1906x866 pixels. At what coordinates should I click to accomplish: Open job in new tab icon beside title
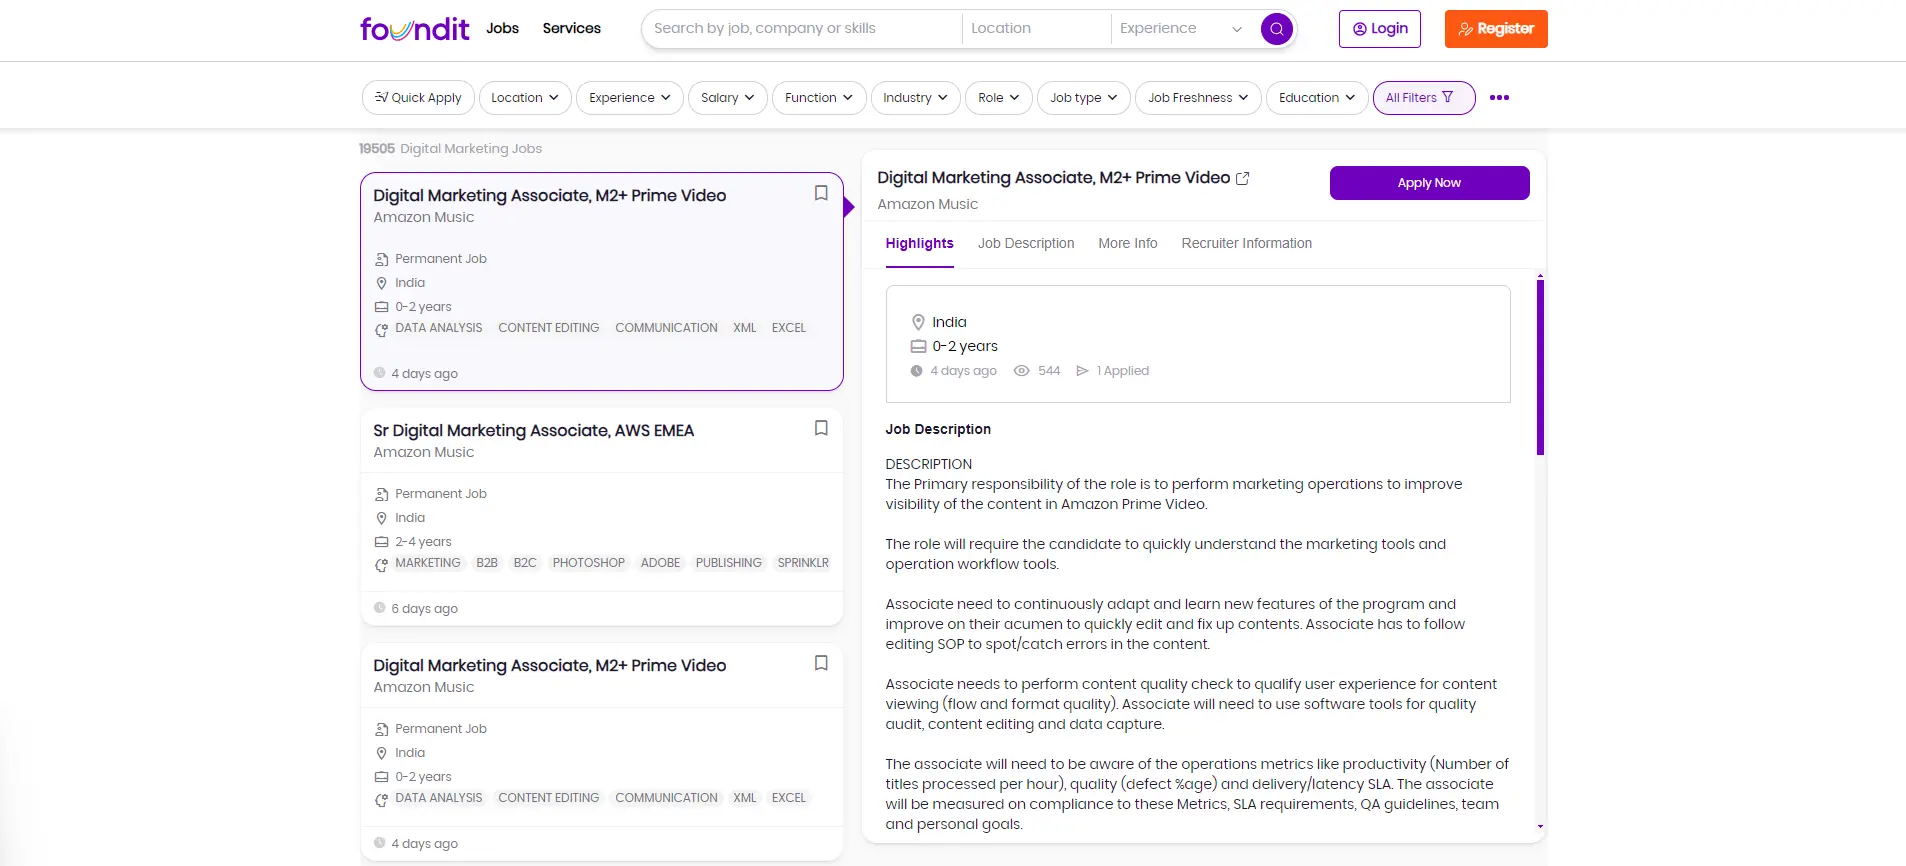pos(1243,178)
